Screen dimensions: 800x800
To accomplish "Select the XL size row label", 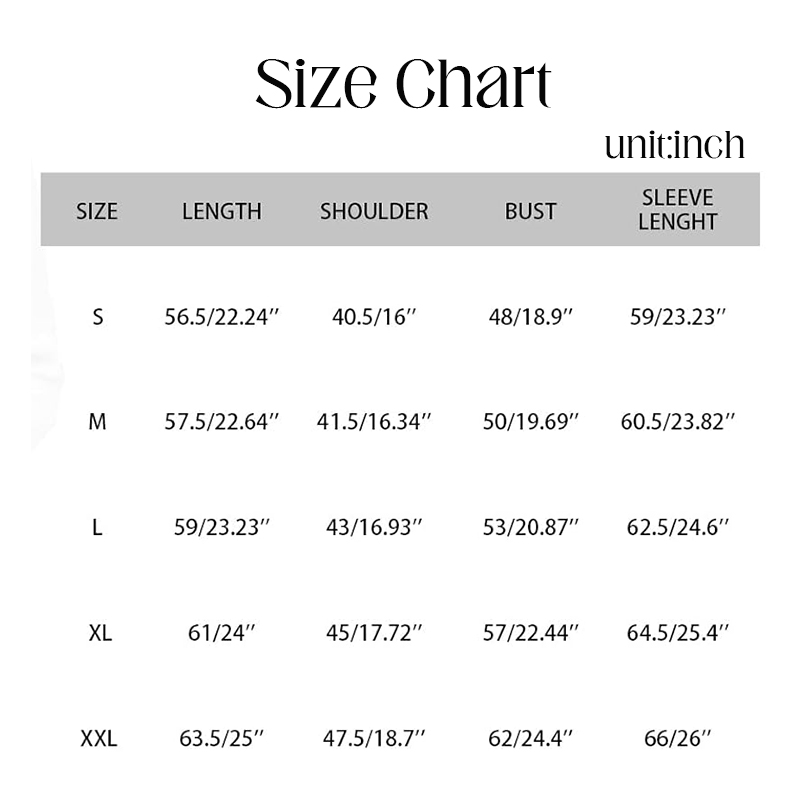I will 99,633.
